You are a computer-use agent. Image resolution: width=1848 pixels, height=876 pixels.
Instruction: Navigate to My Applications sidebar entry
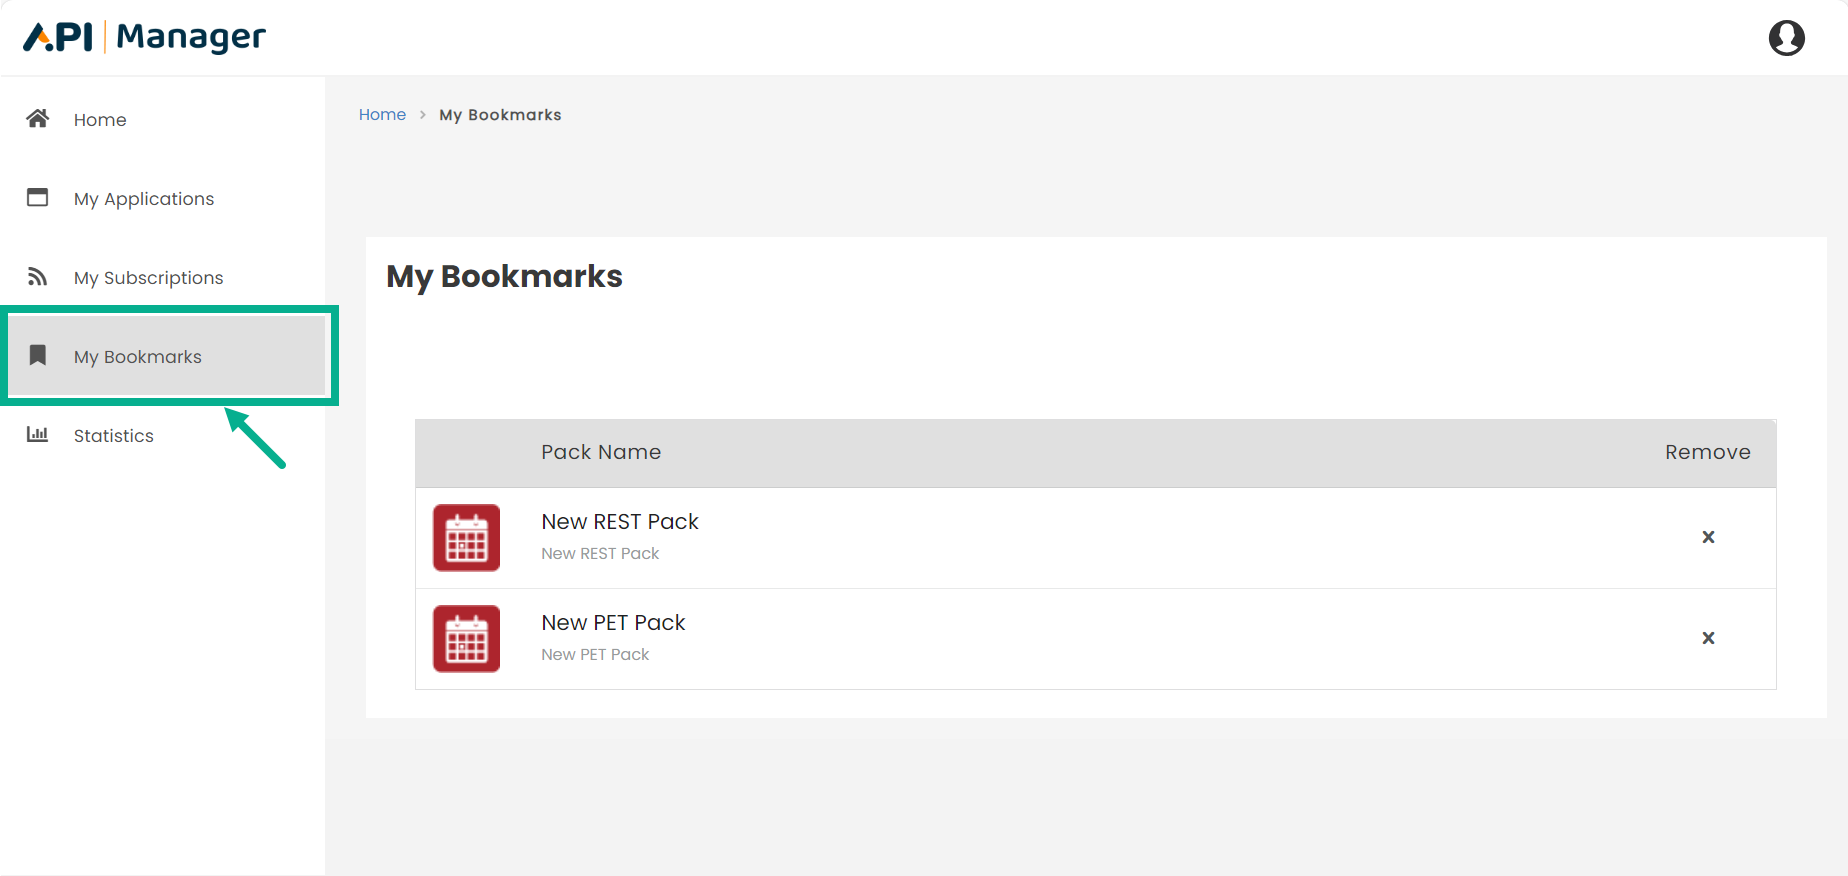coord(143,198)
